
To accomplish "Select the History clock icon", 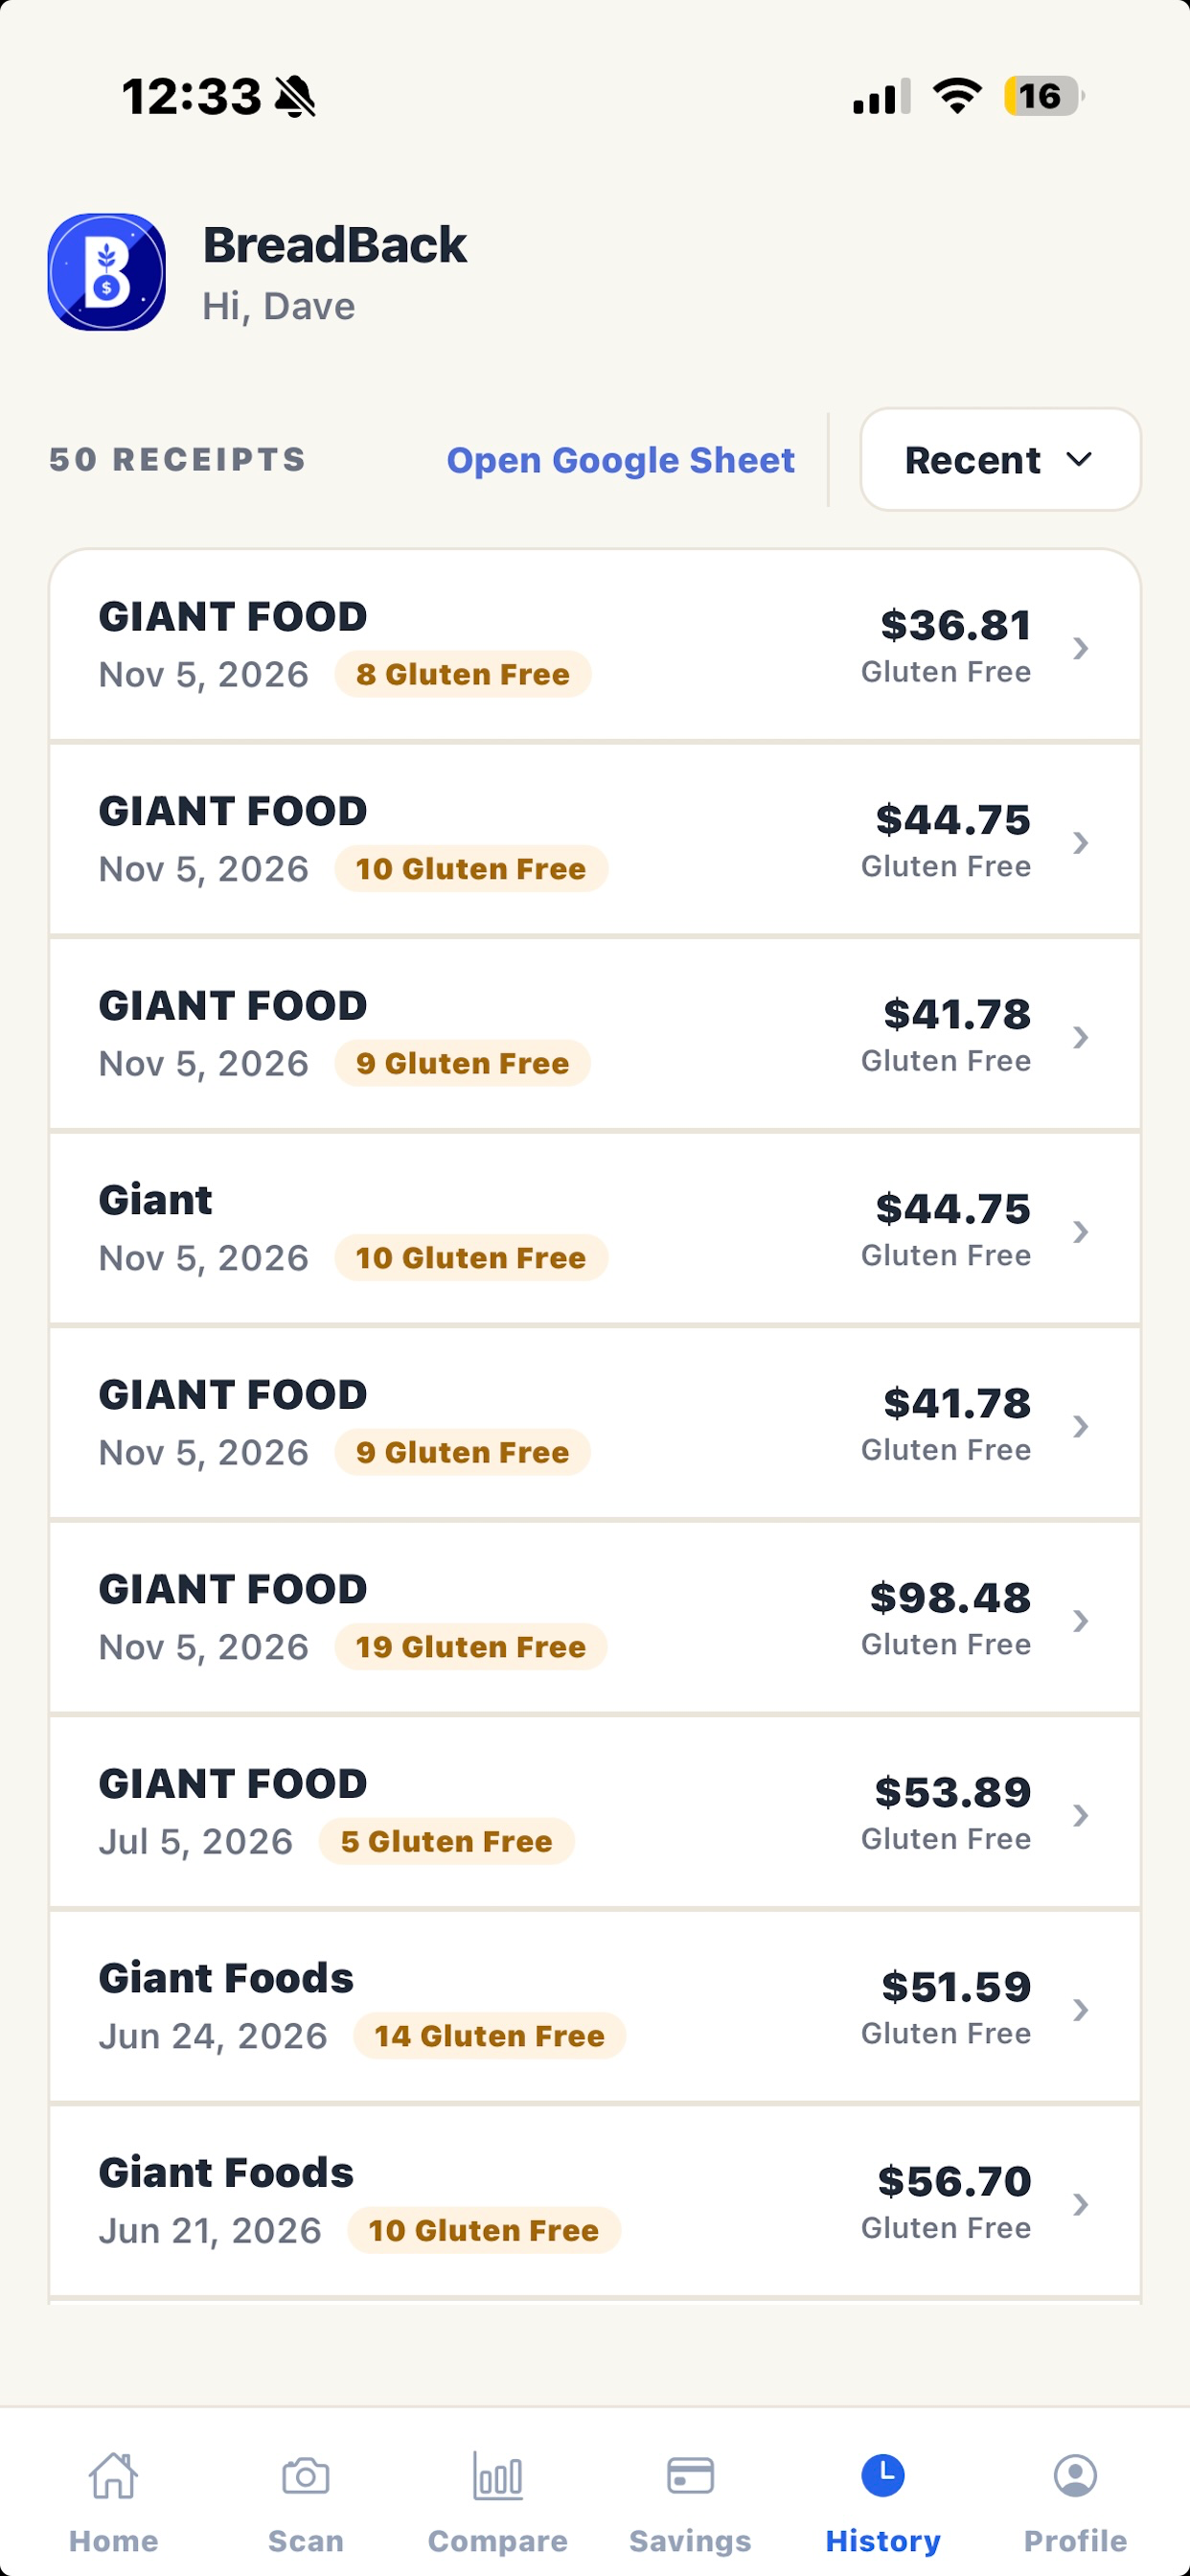I will tap(883, 2475).
